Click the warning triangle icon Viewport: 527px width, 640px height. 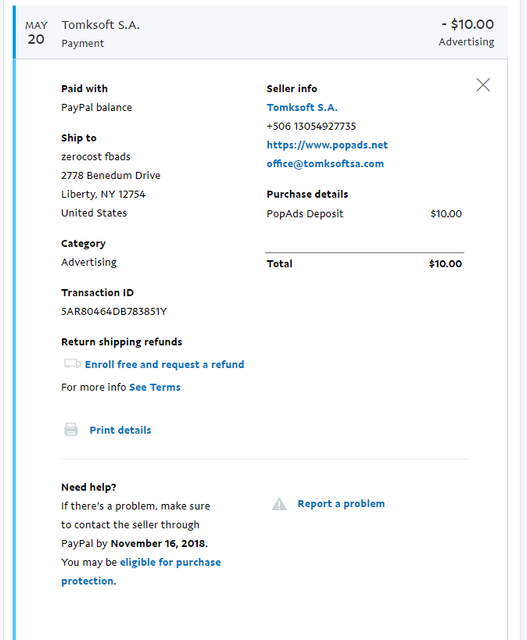[x=279, y=504]
